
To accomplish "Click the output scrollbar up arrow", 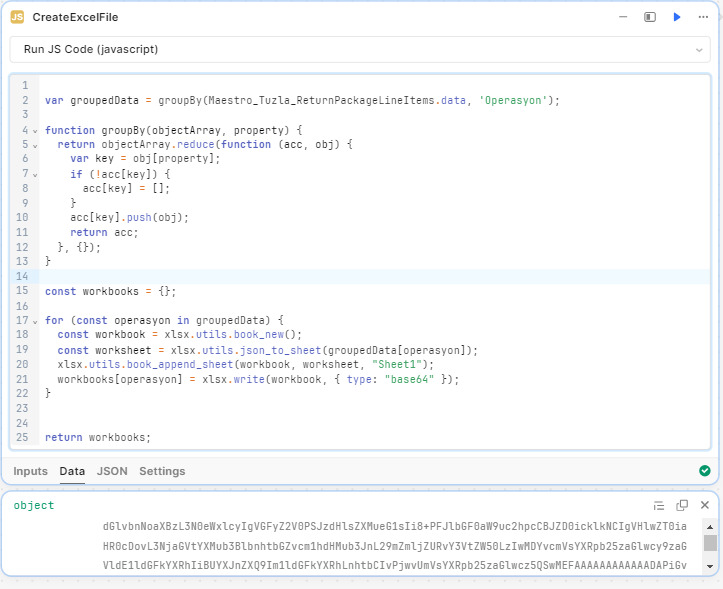I will tap(710, 527).
